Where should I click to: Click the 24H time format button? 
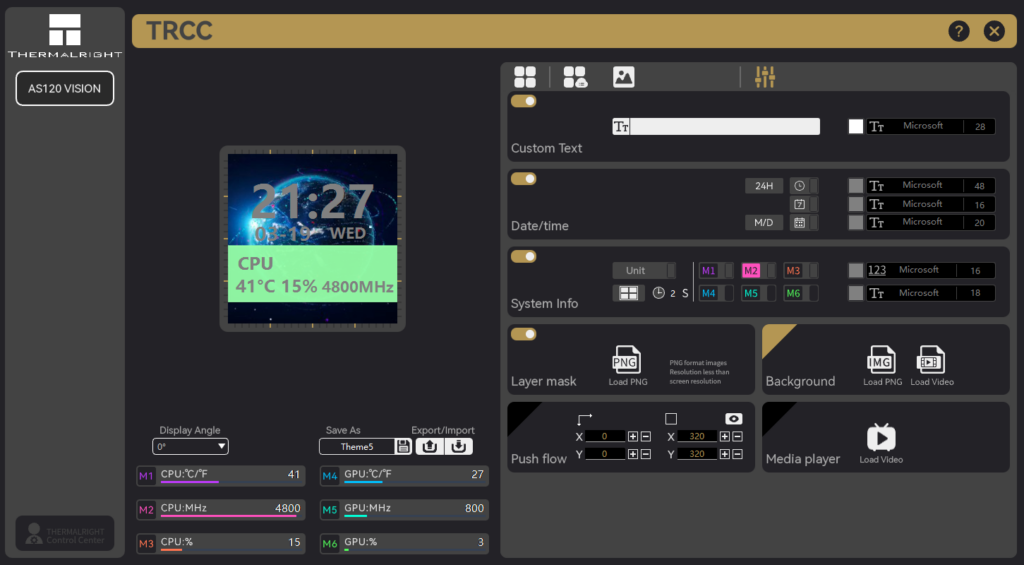(764, 186)
